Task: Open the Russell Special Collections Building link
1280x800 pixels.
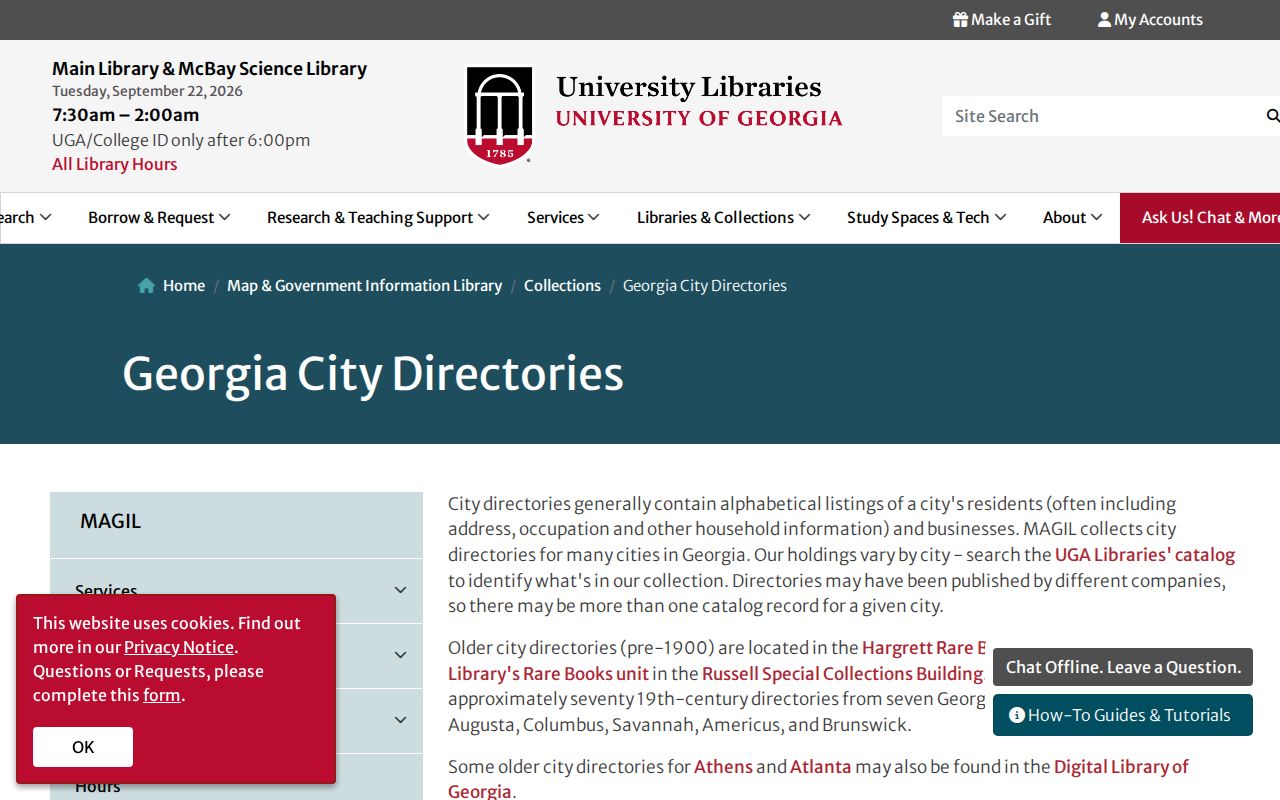Action: 842,673
